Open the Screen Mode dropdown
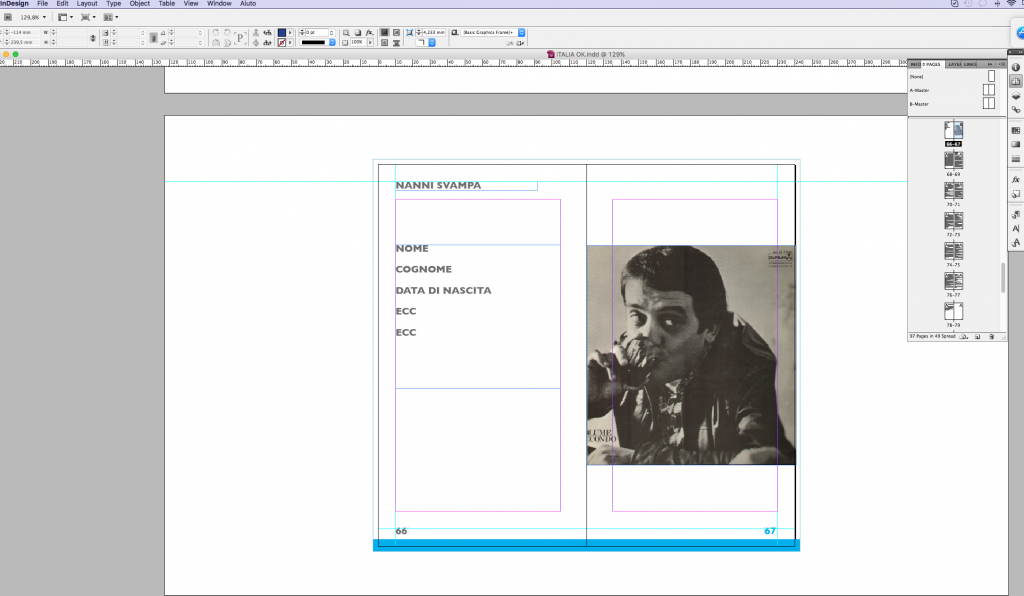 coord(88,17)
